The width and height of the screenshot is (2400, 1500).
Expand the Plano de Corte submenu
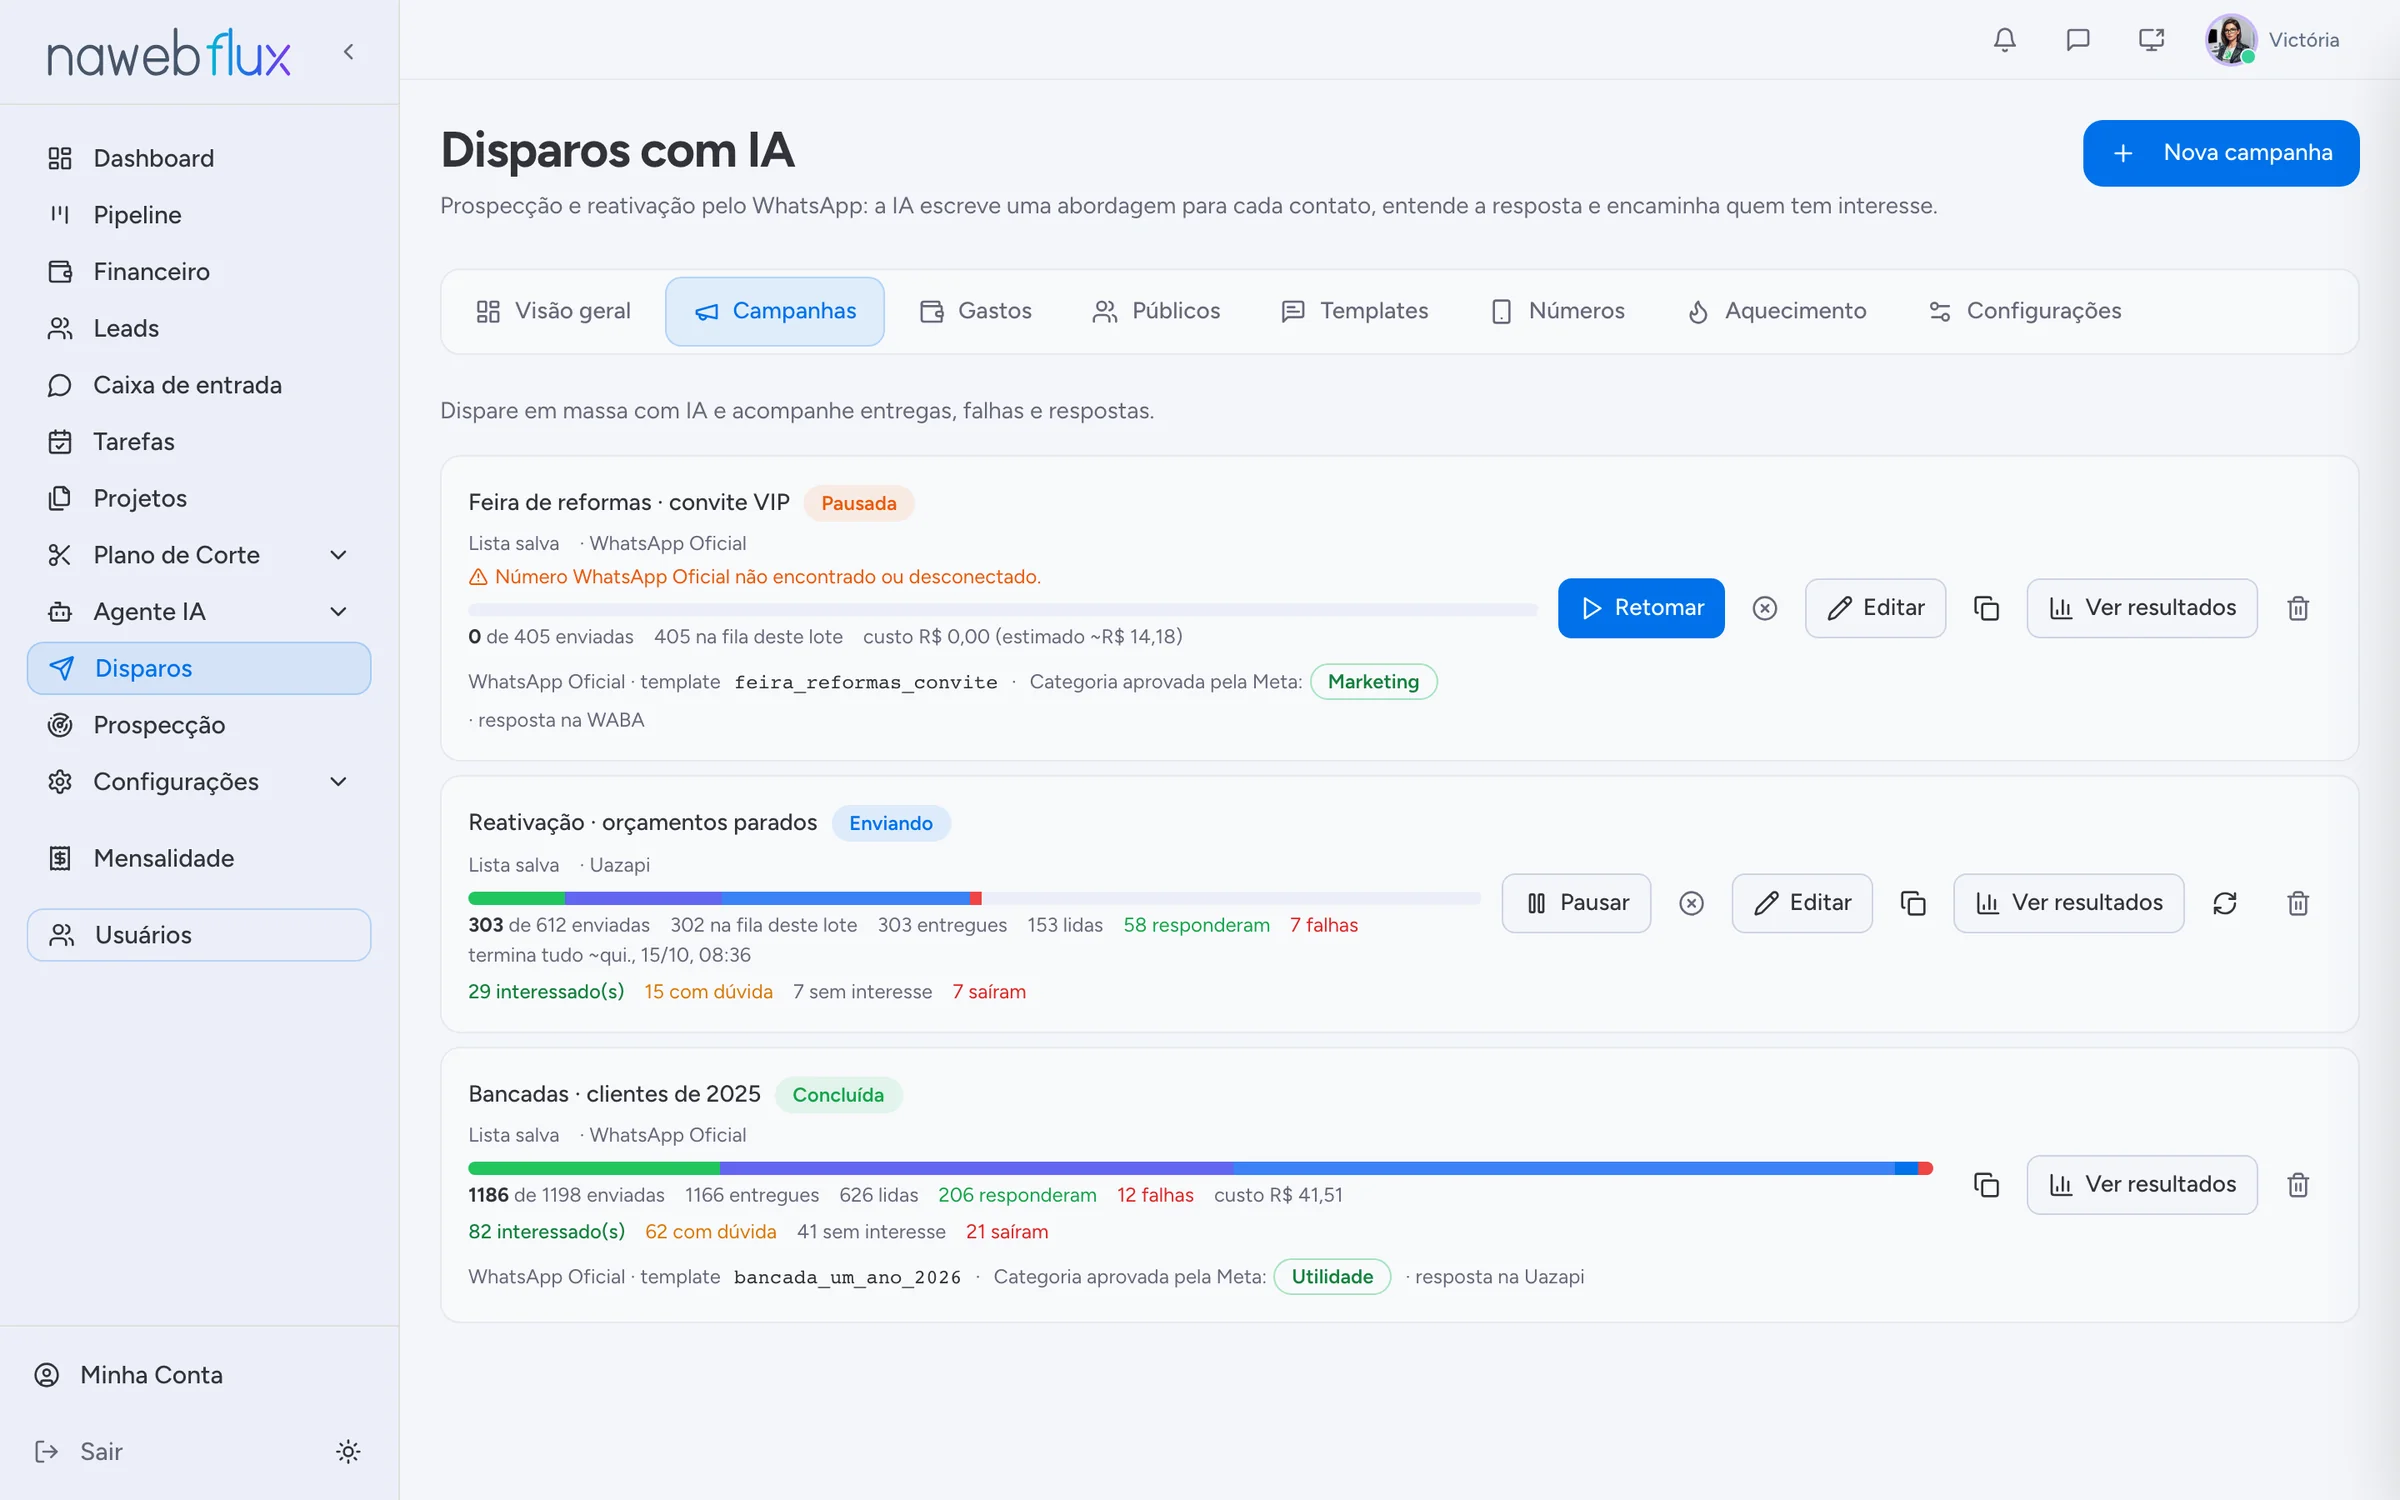point(338,555)
